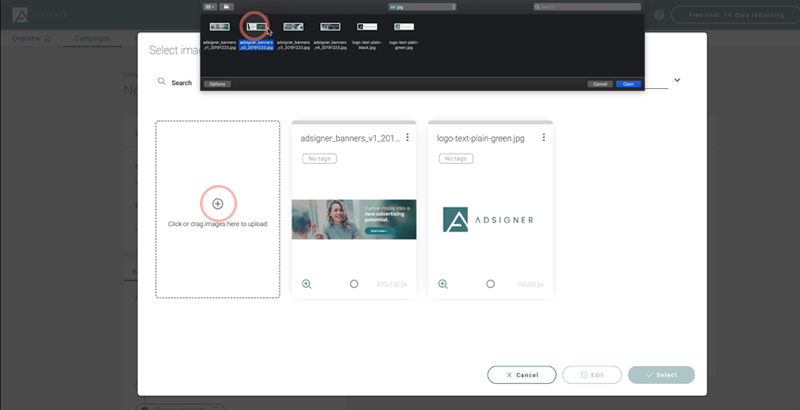The image size is (800, 410).
Task: Open more options for logo-text-plain-green.jpg card
Action: coord(544,137)
